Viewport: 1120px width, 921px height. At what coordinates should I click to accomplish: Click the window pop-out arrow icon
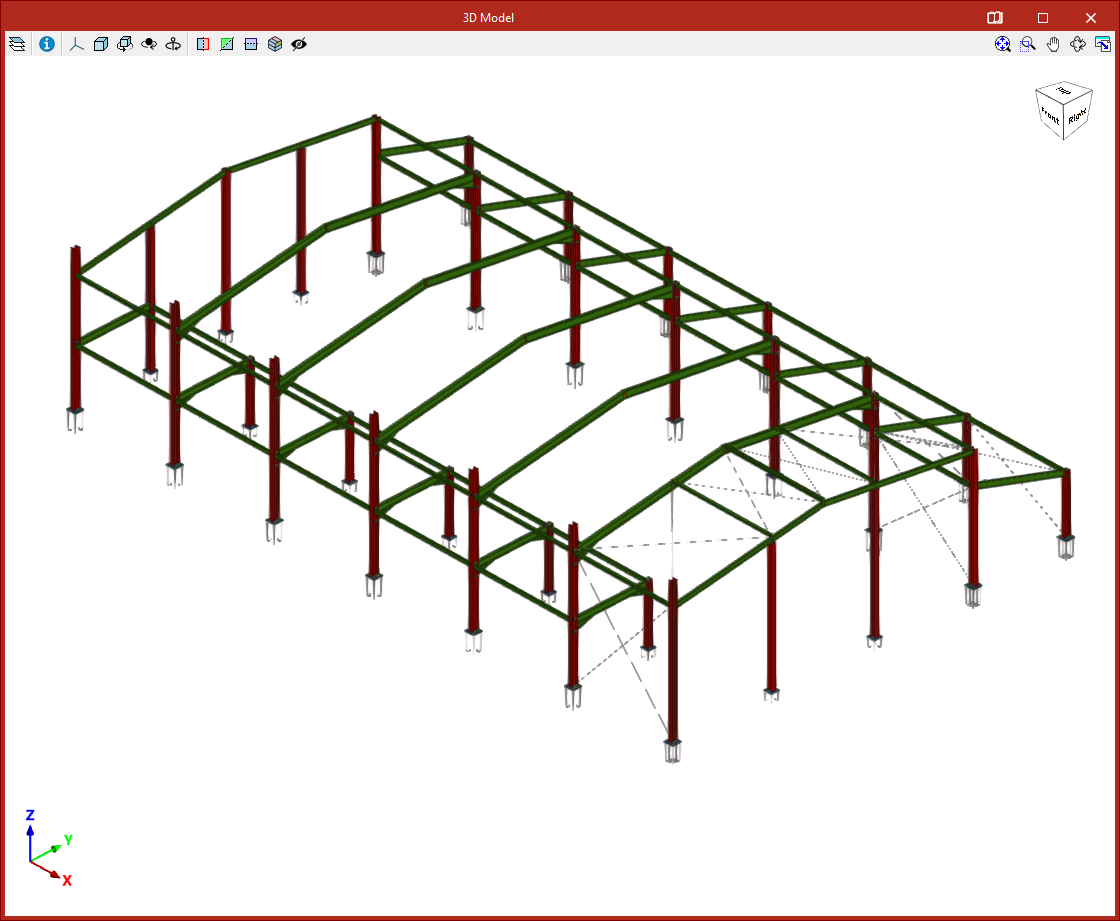[1103, 44]
